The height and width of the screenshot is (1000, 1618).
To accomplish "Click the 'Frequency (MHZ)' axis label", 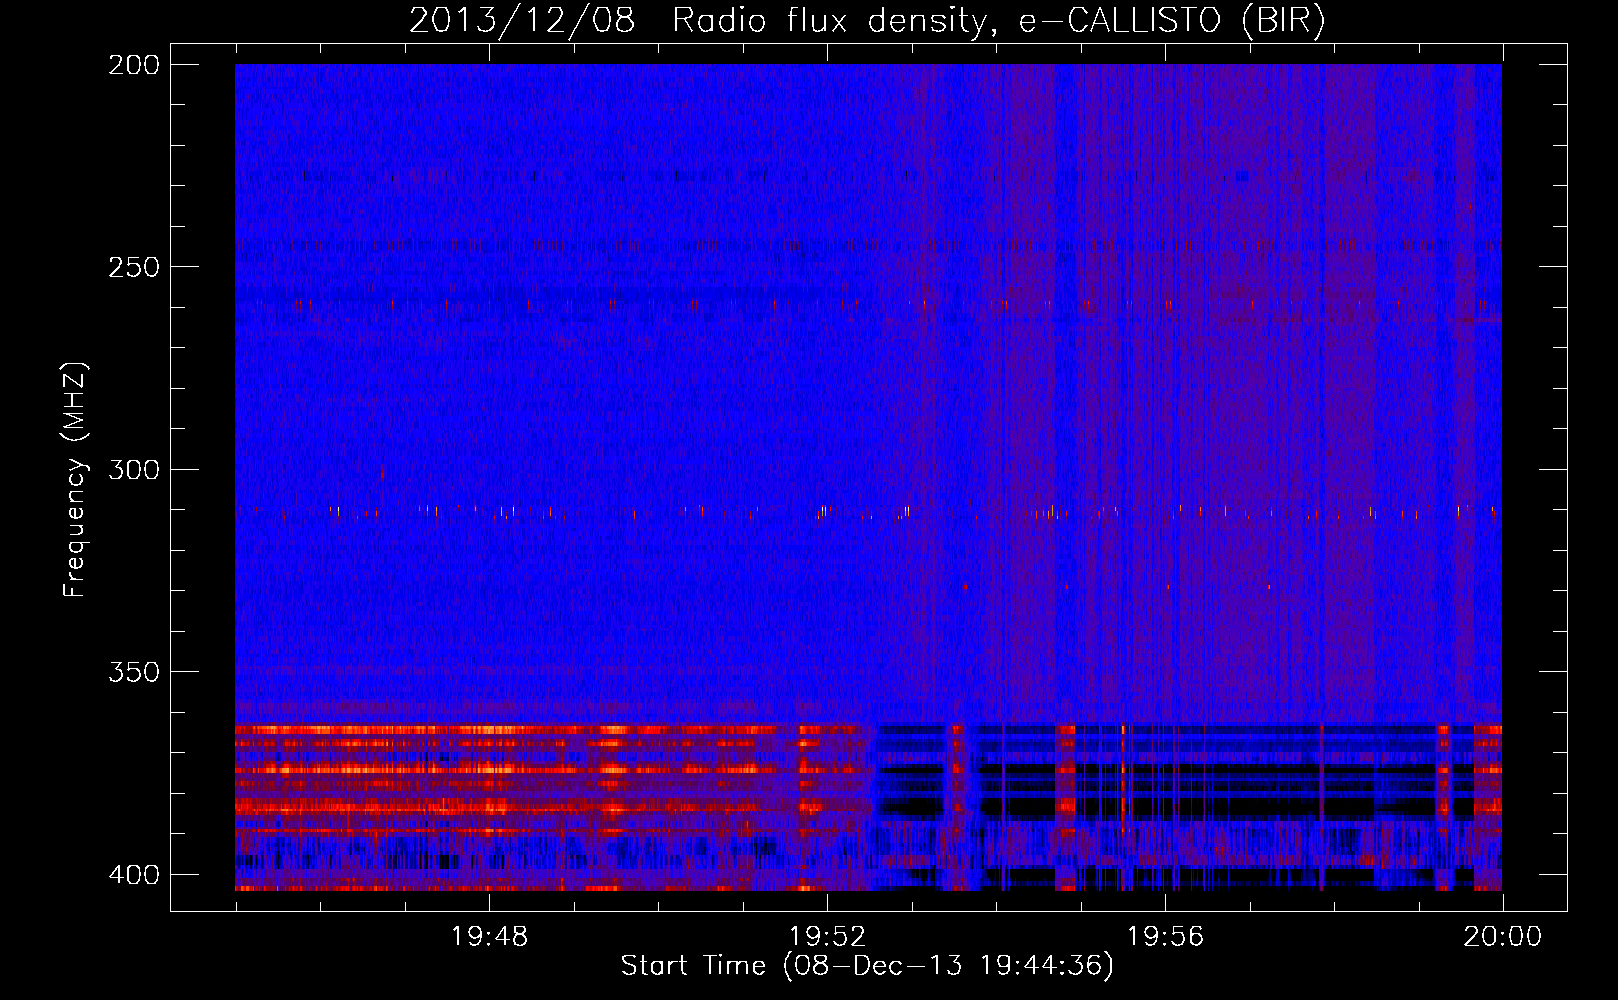I will (75, 480).
